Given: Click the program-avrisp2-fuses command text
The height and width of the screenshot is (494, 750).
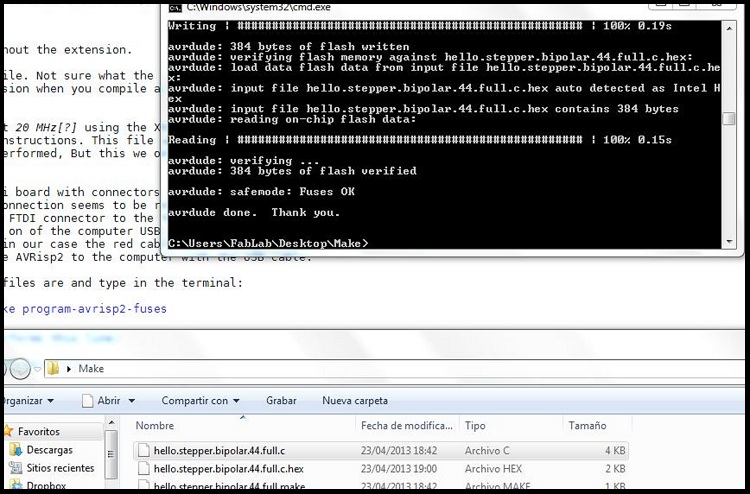Looking at the screenshot, I should [94, 309].
